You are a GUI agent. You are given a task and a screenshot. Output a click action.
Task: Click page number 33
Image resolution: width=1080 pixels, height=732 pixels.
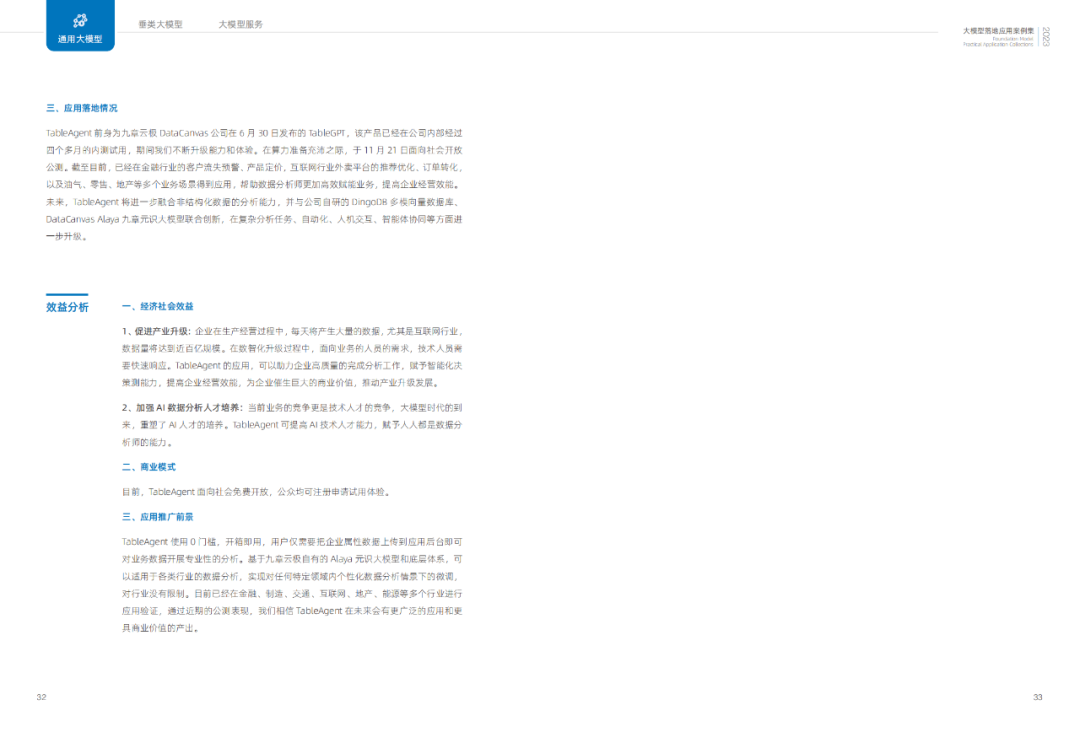1037,697
